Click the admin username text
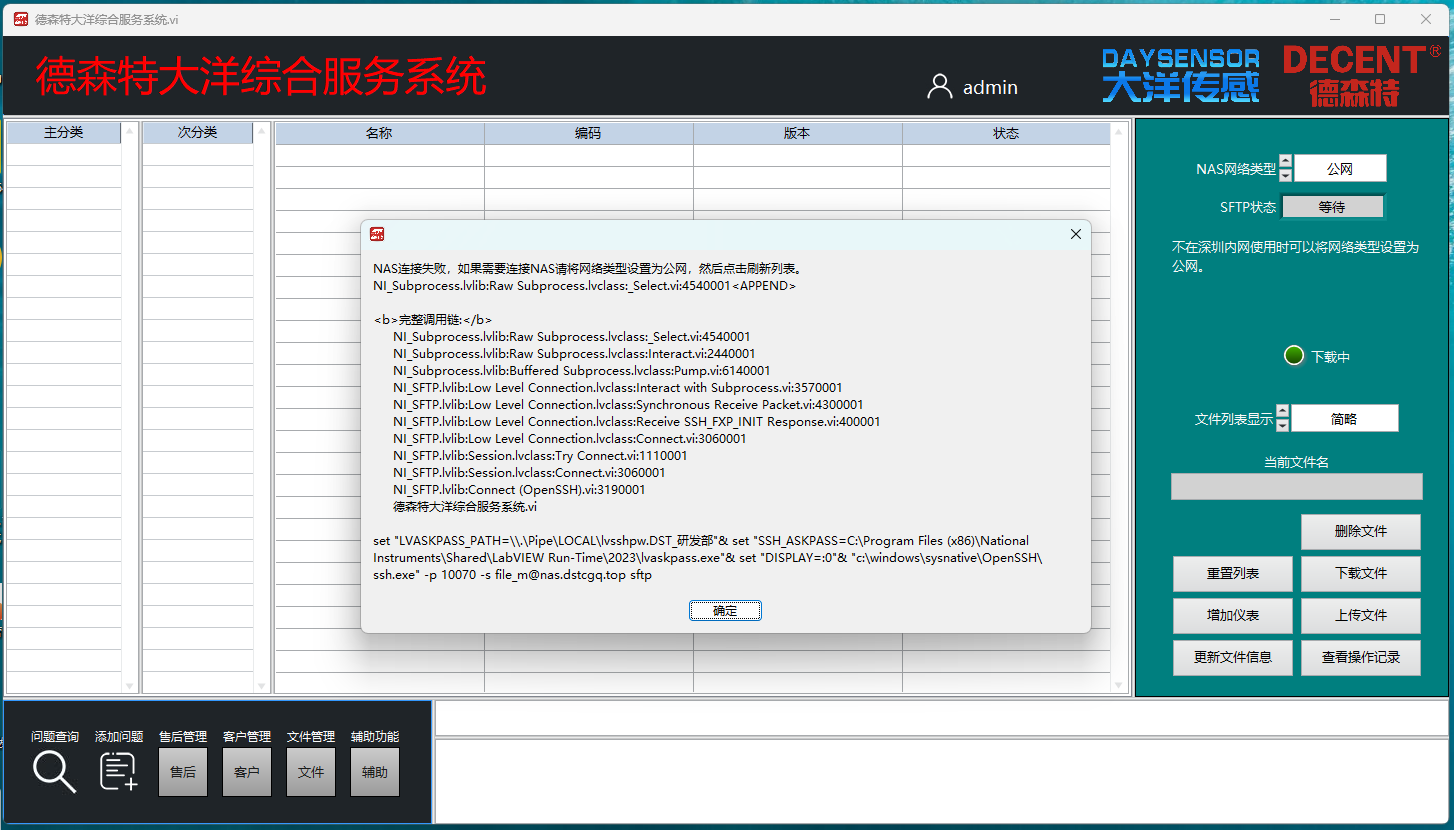 coord(990,88)
